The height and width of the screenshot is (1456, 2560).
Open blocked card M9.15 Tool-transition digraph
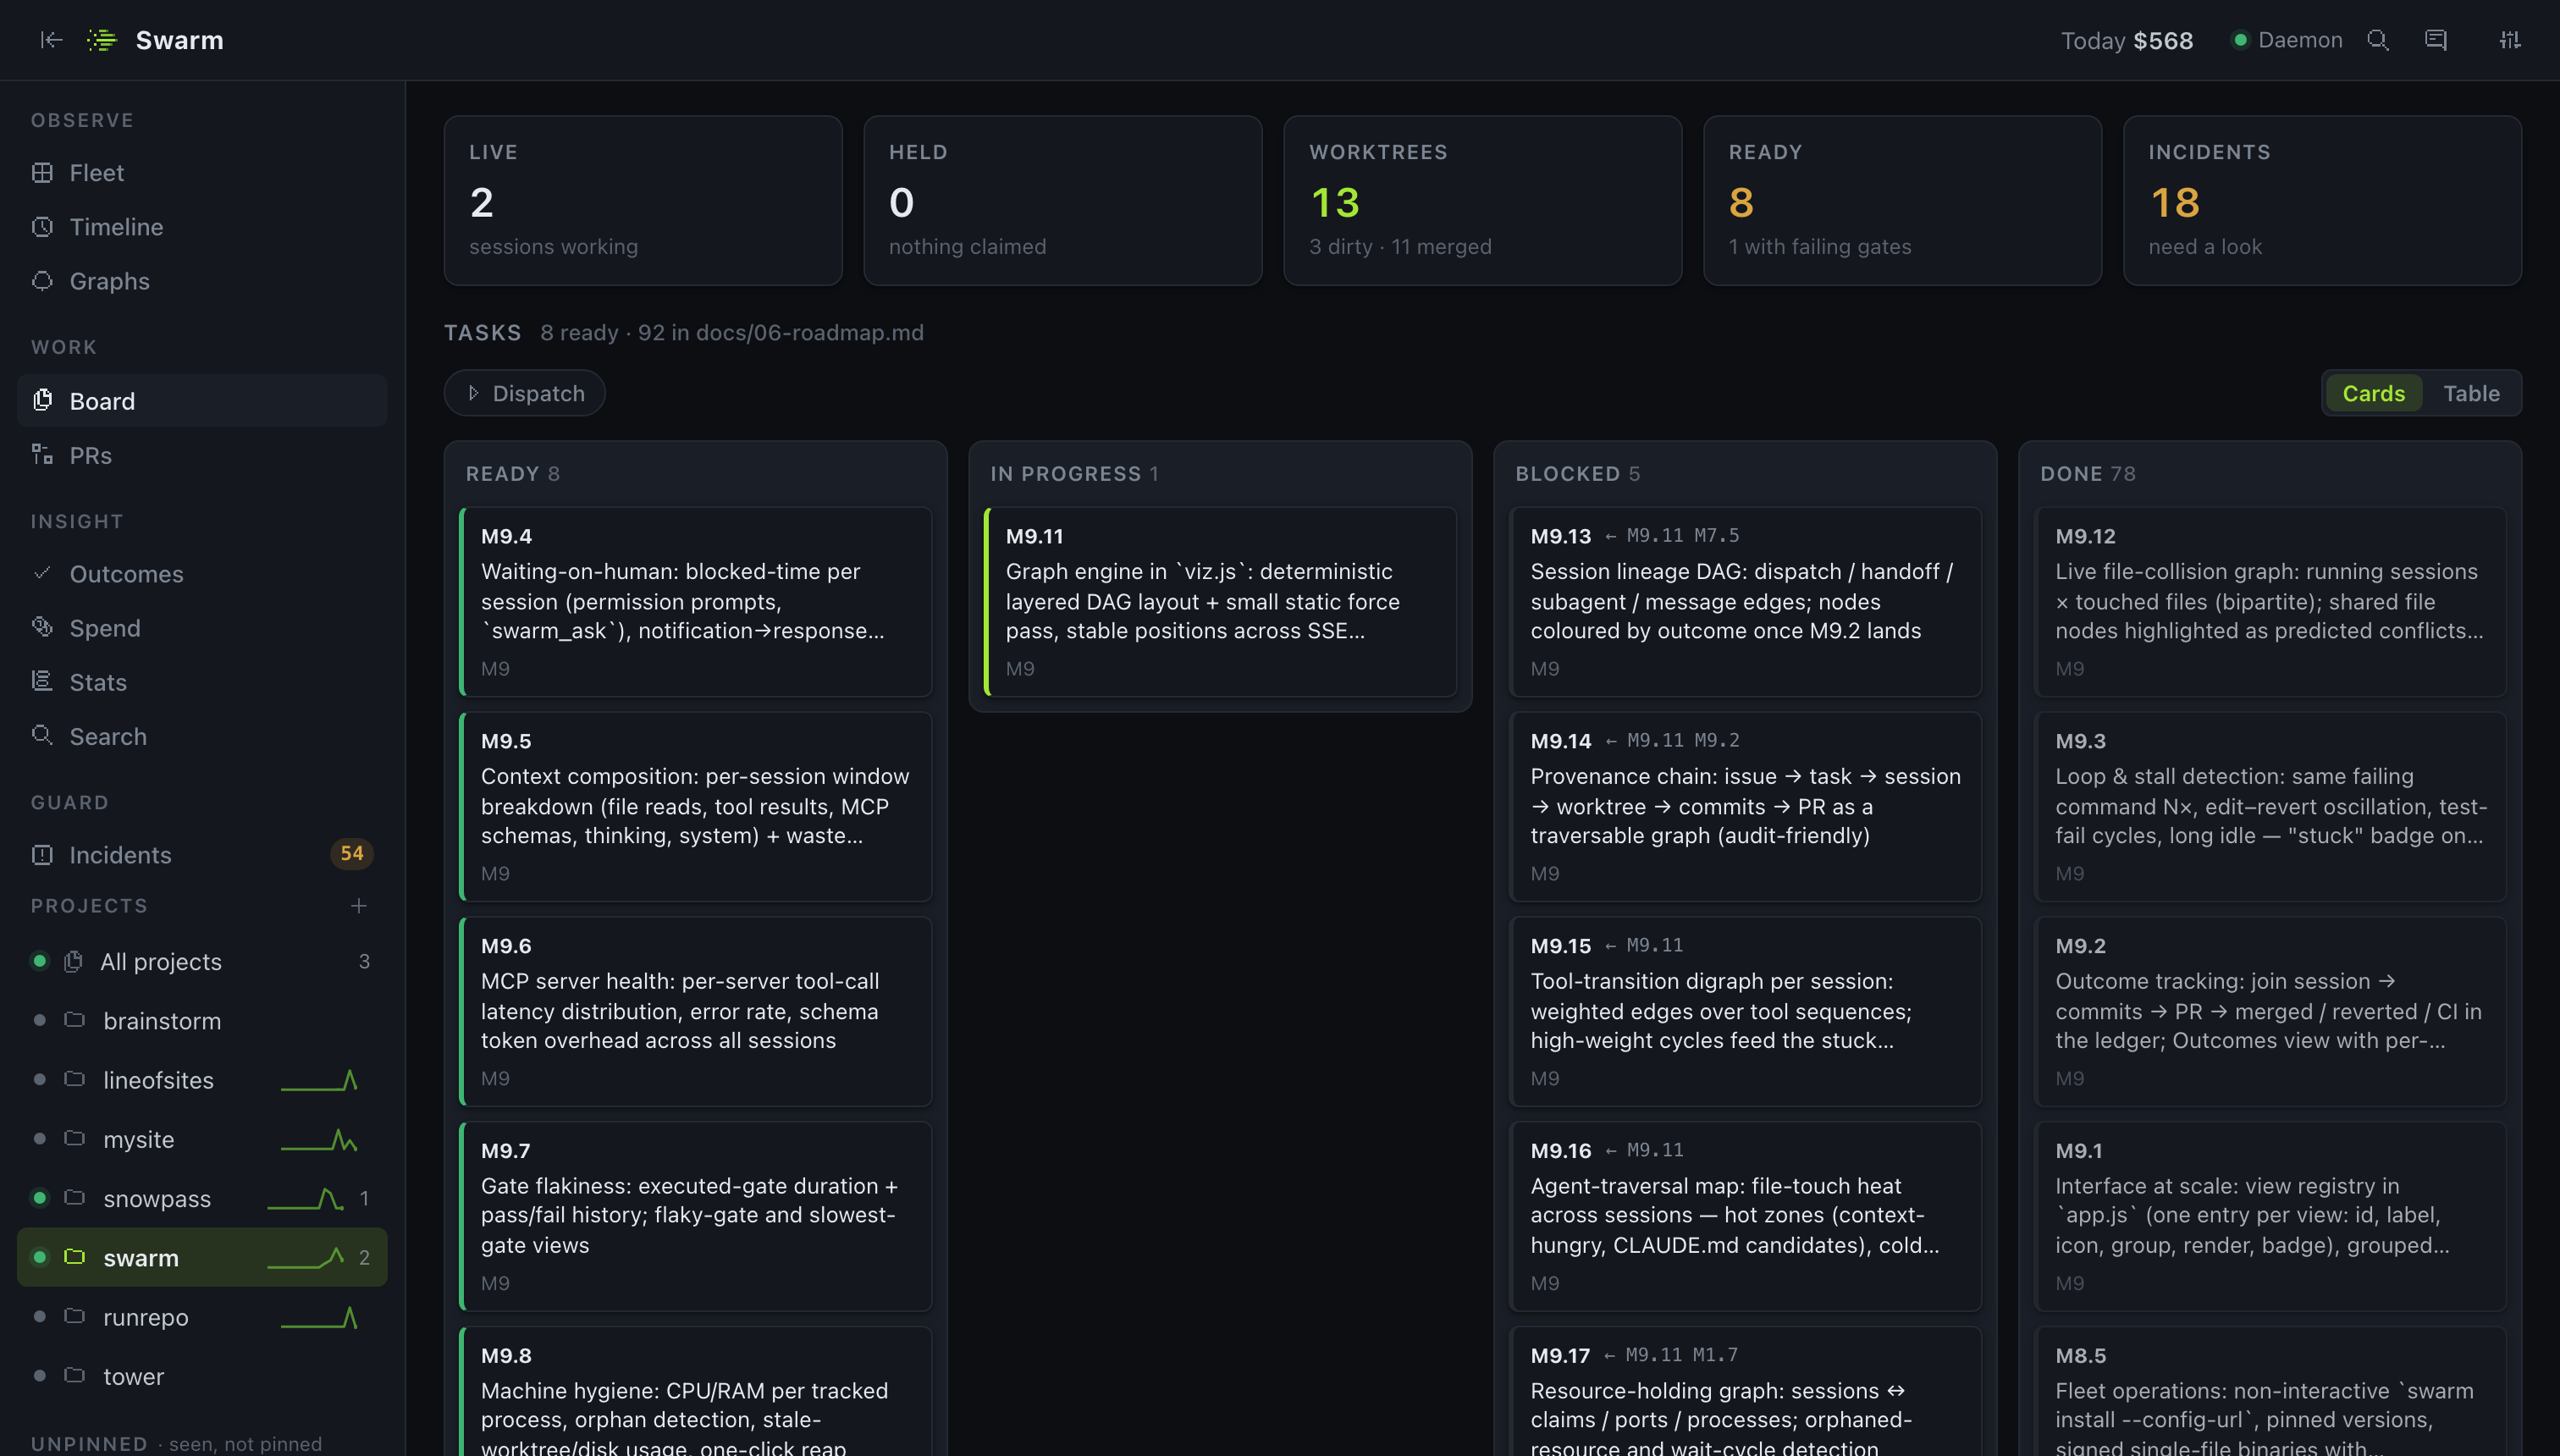click(x=1746, y=1012)
